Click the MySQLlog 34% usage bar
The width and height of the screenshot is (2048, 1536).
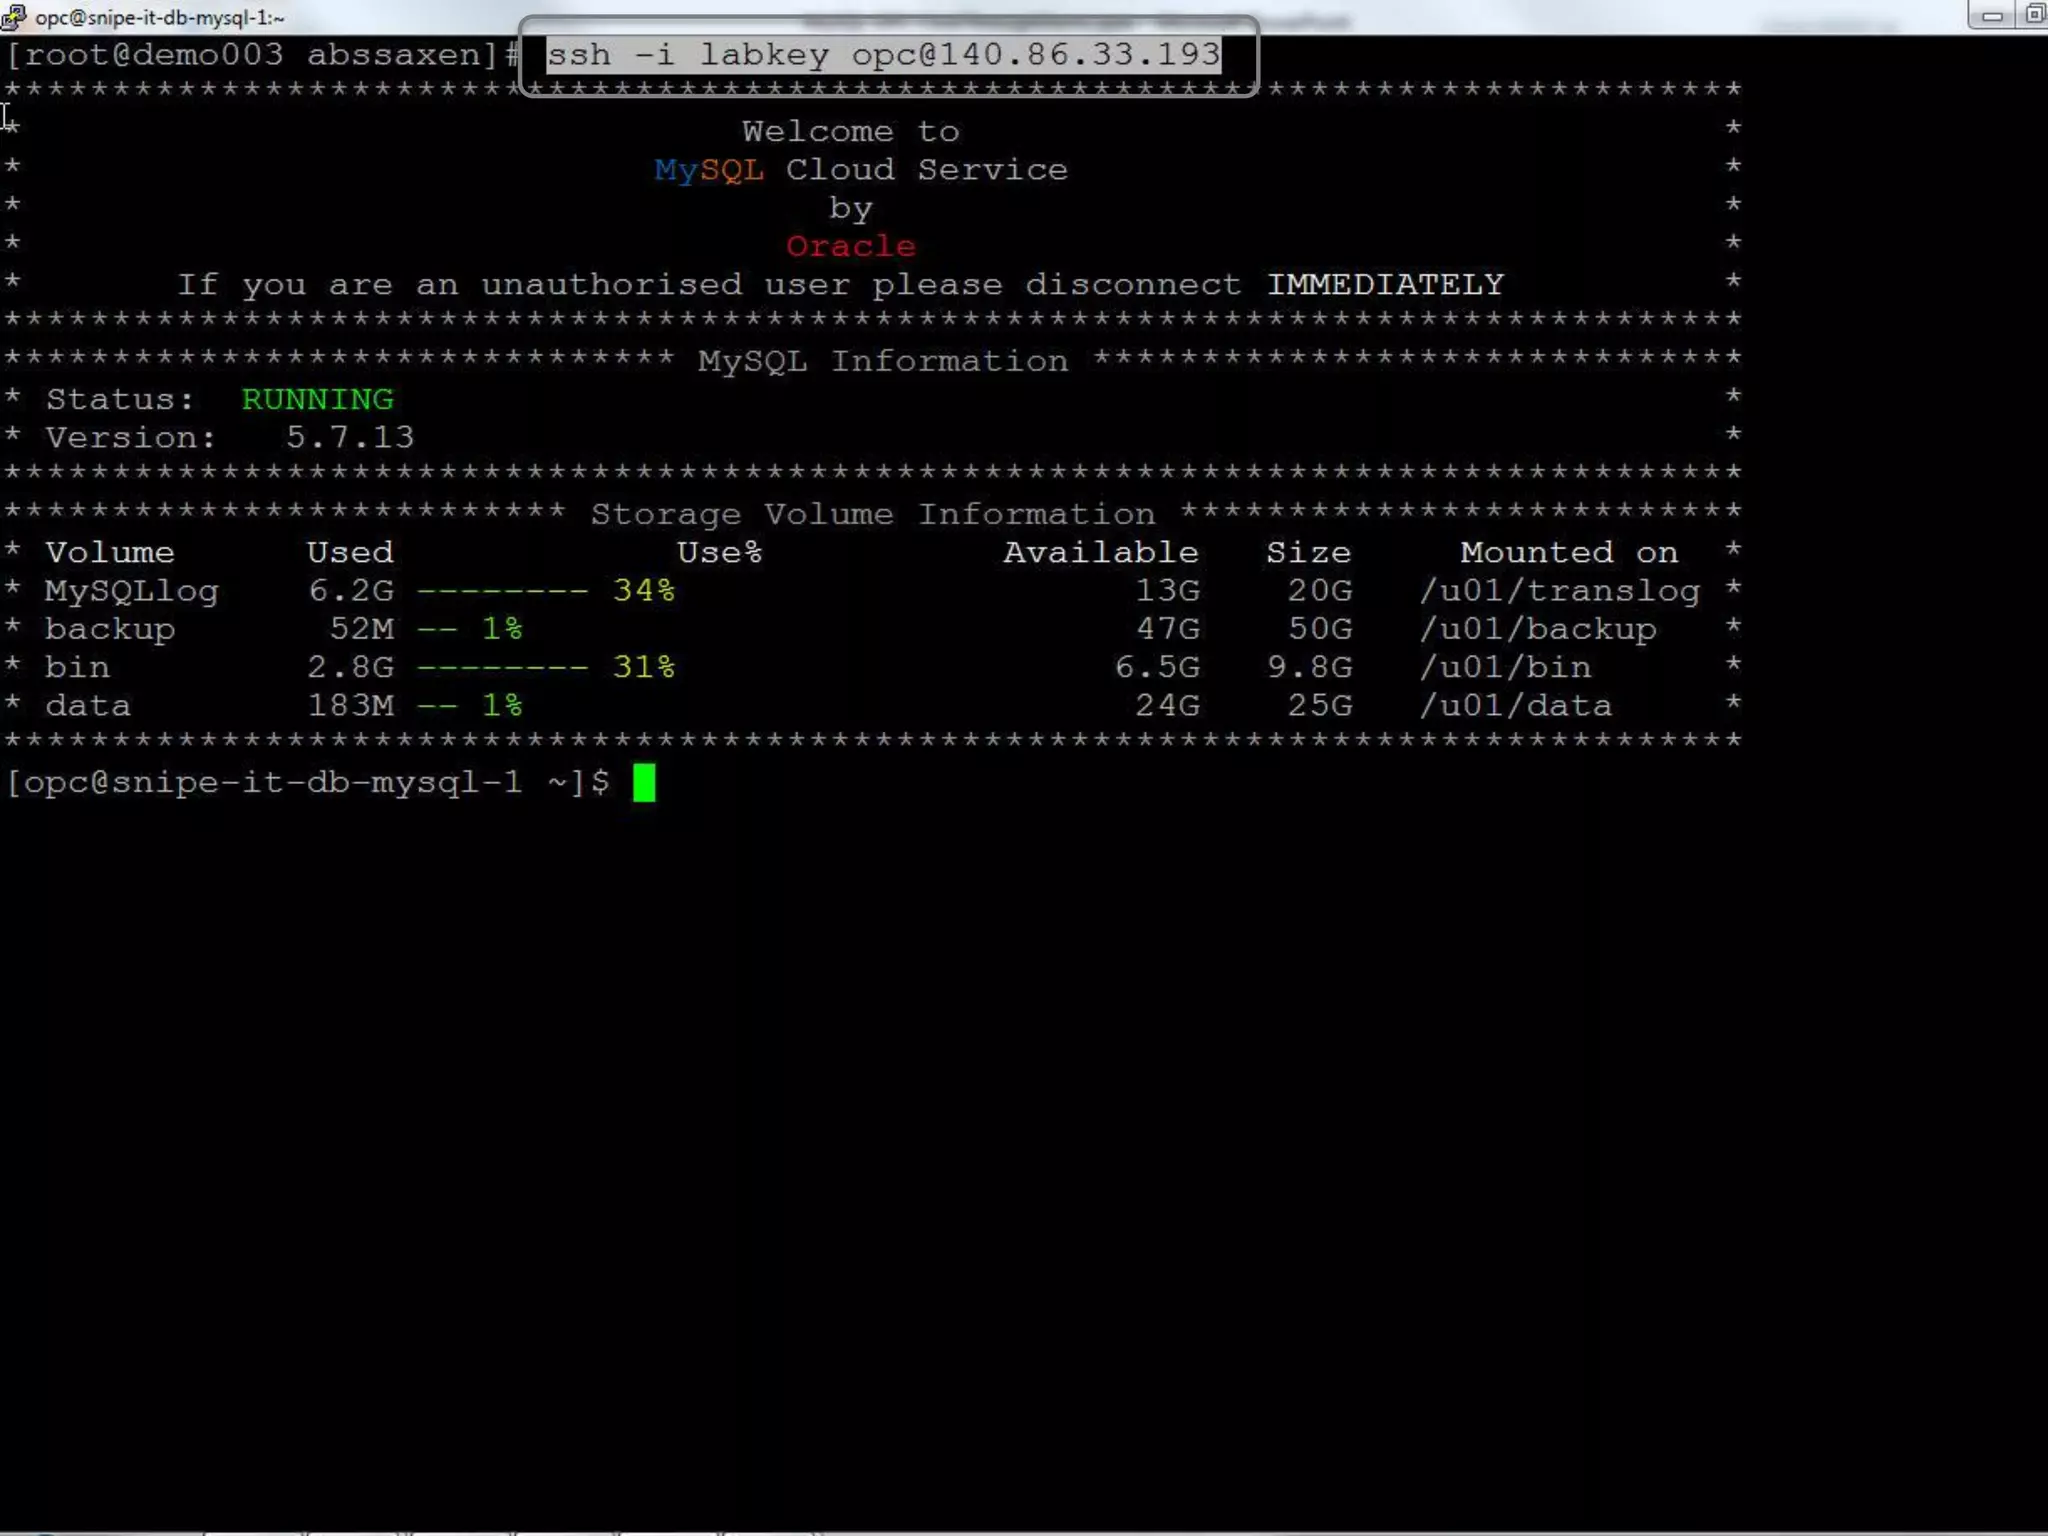pyautogui.click(x=545, y=591)
